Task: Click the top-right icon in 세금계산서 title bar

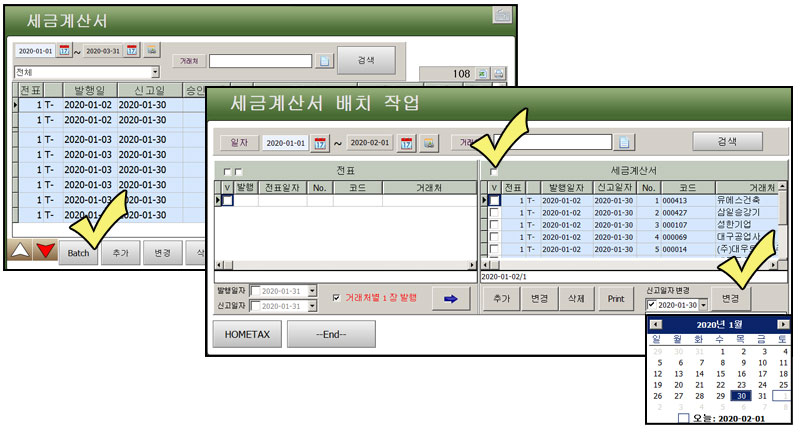Action: click(502, 15)
